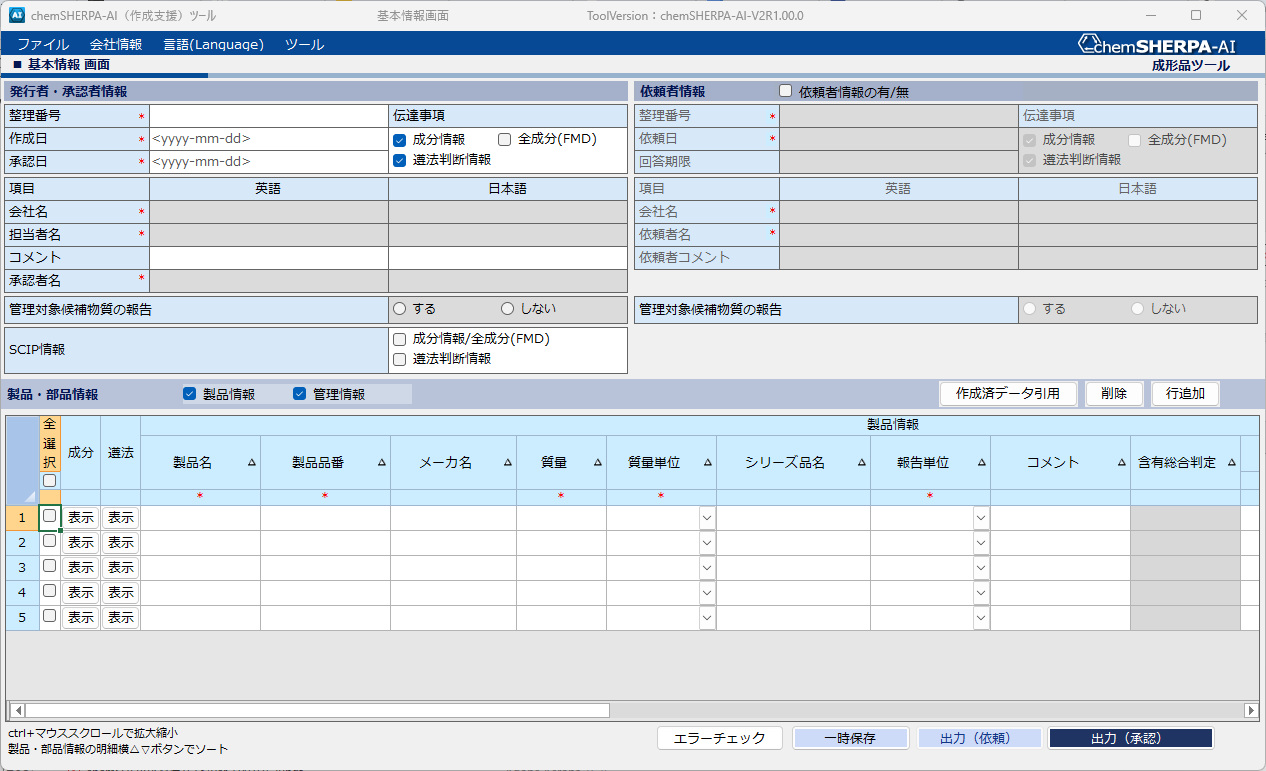This screenshot has height=771, width=1266.
Task: Click the 製品品番 cell in row 2
Action: (326, 543)
